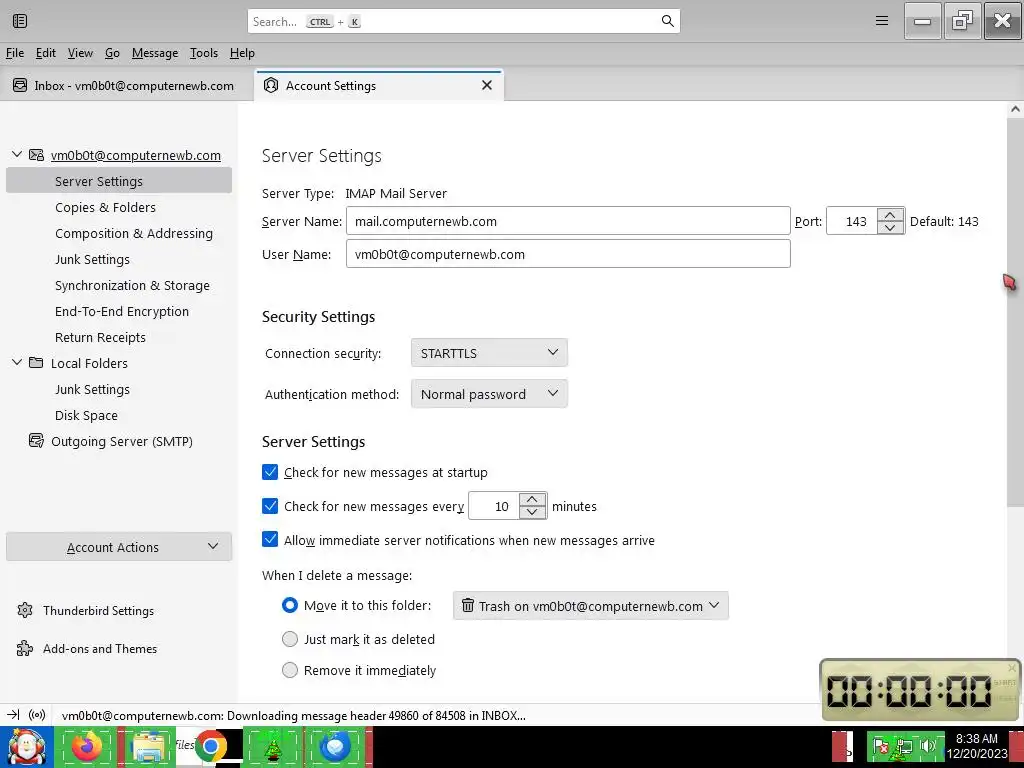Click the online status icon in status bar
This screenshot has width=1024, height=768.
37,714
